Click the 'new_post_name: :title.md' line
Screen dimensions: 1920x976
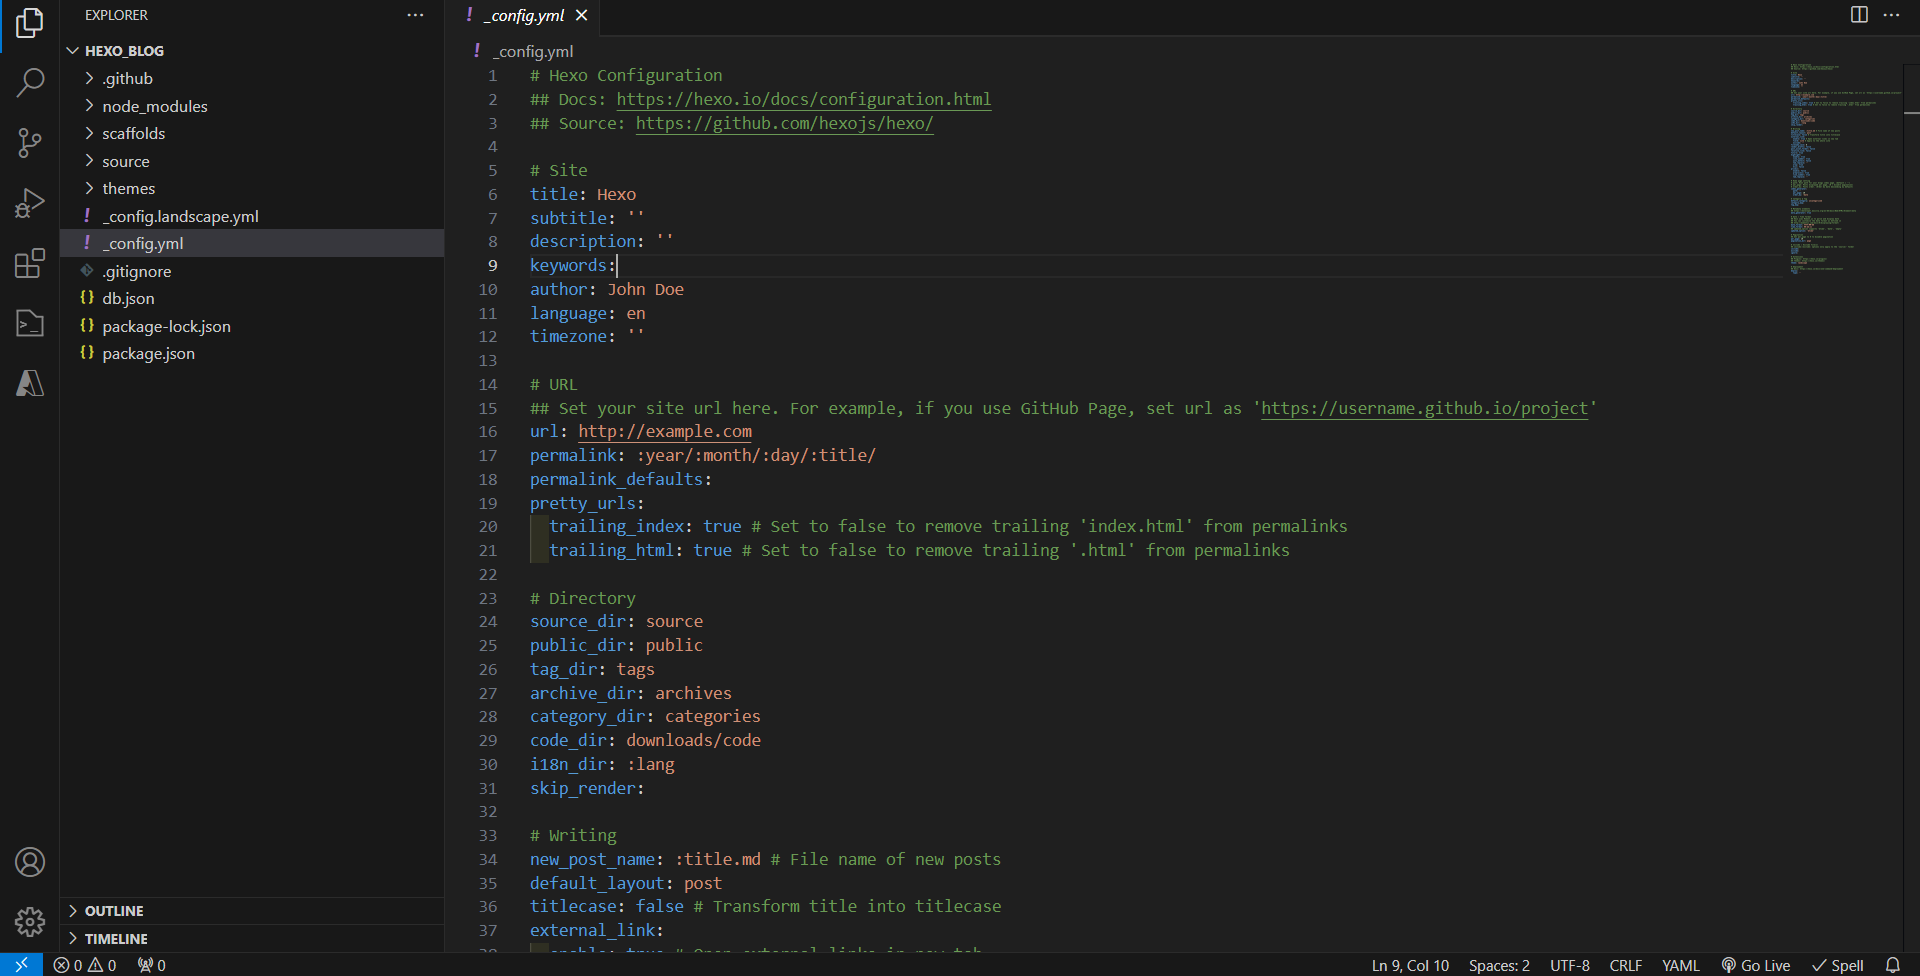click(x=765, y=859)
